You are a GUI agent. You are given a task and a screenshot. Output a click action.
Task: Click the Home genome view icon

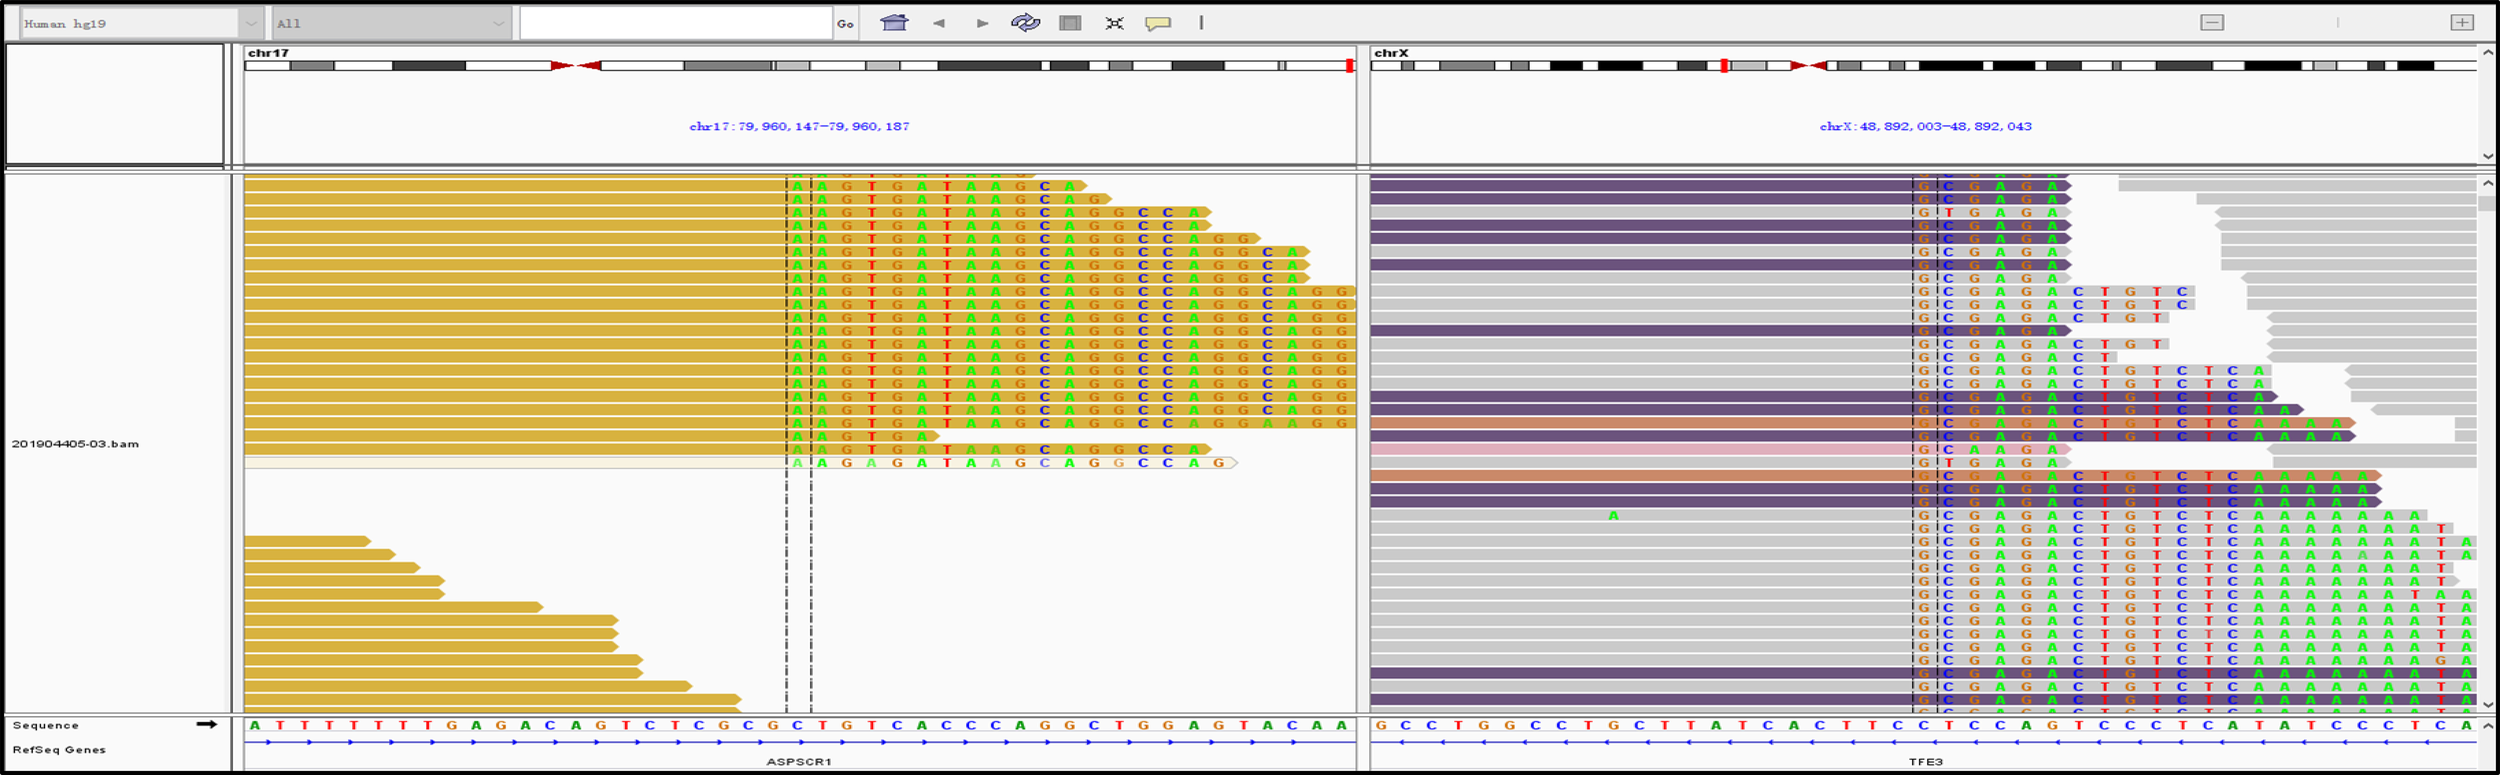coord(894,23)
